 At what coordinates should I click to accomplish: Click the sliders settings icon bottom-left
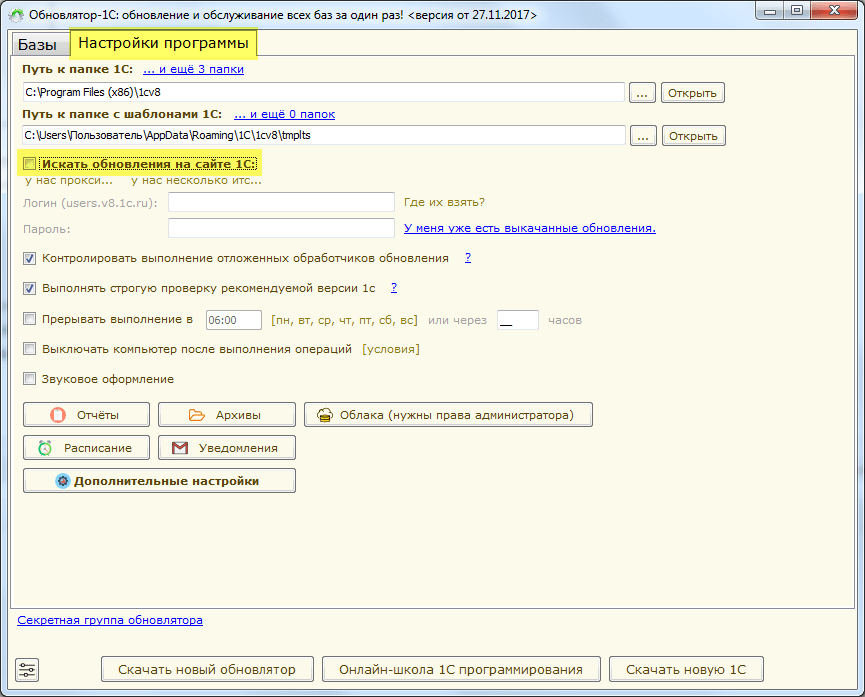27,669
